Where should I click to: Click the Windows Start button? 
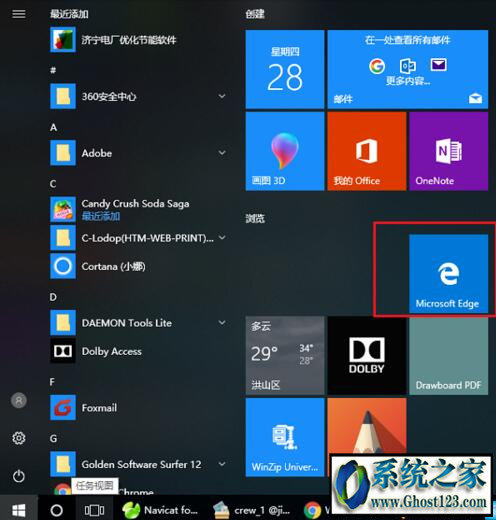(x=19, y=510)
